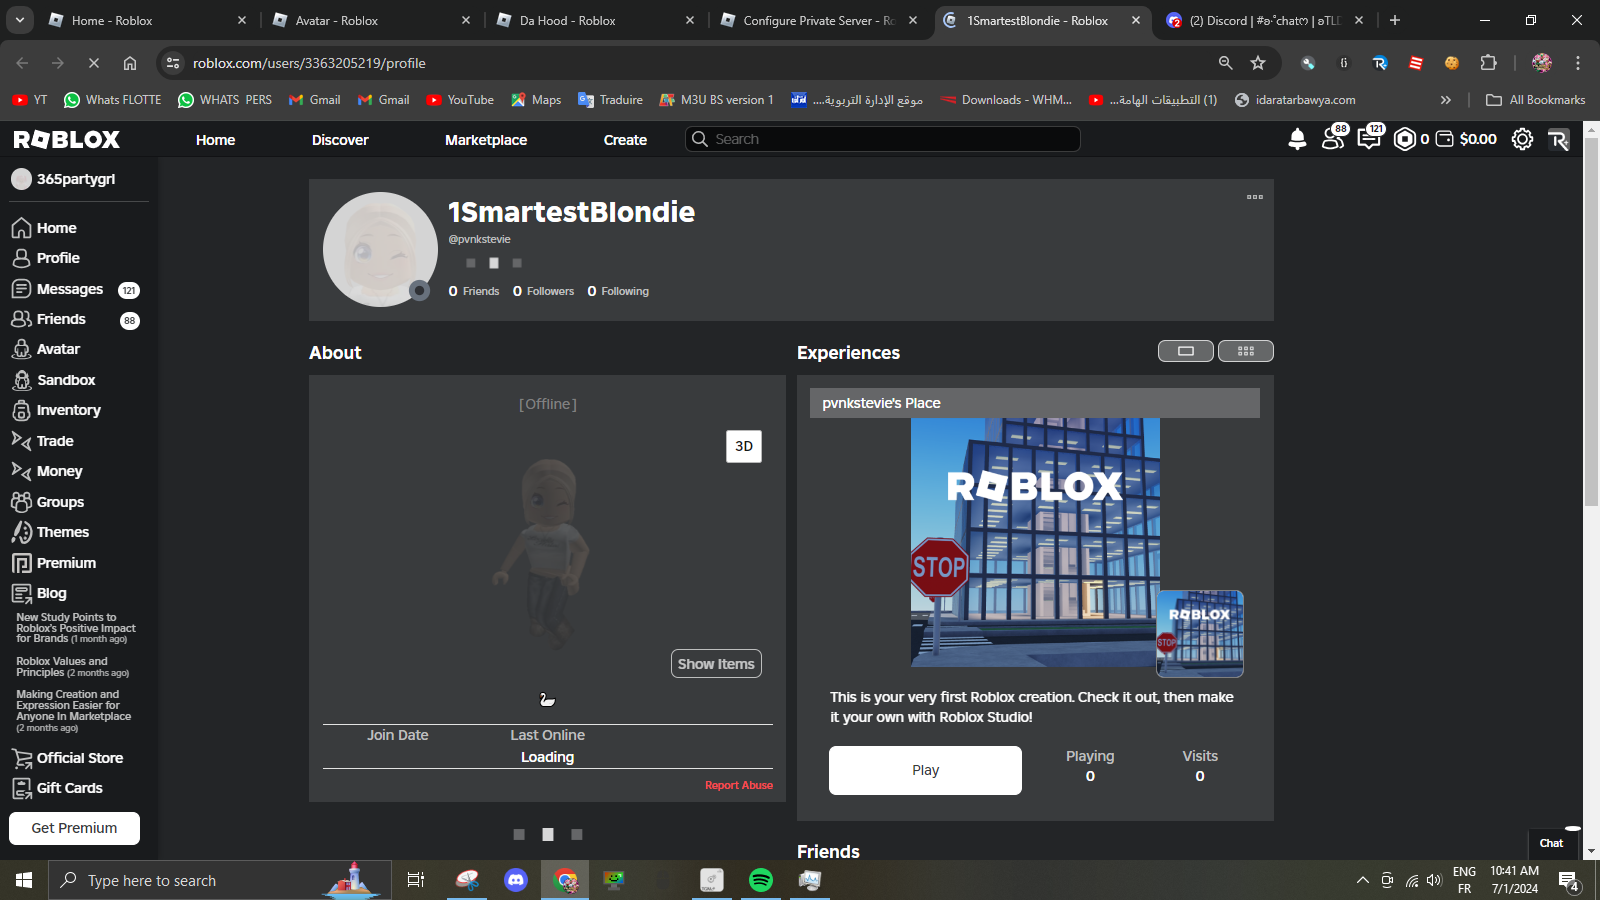
Task: Show hidden system tray icons
Action: click(x=1362, y=880)
